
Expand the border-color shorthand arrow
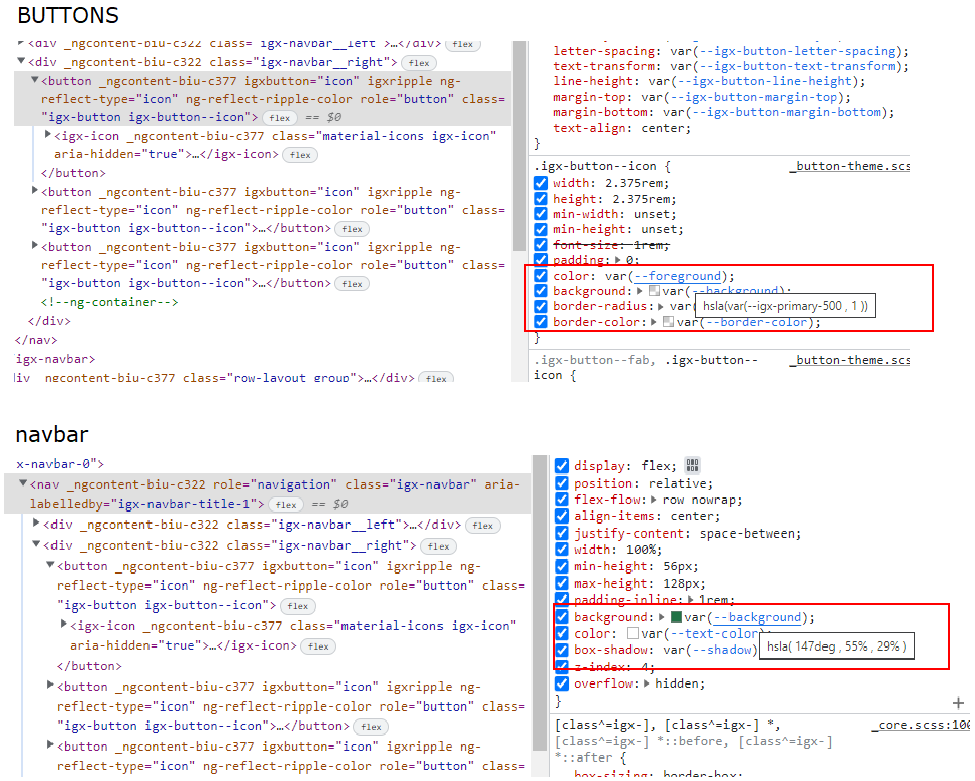click(654, 321)
